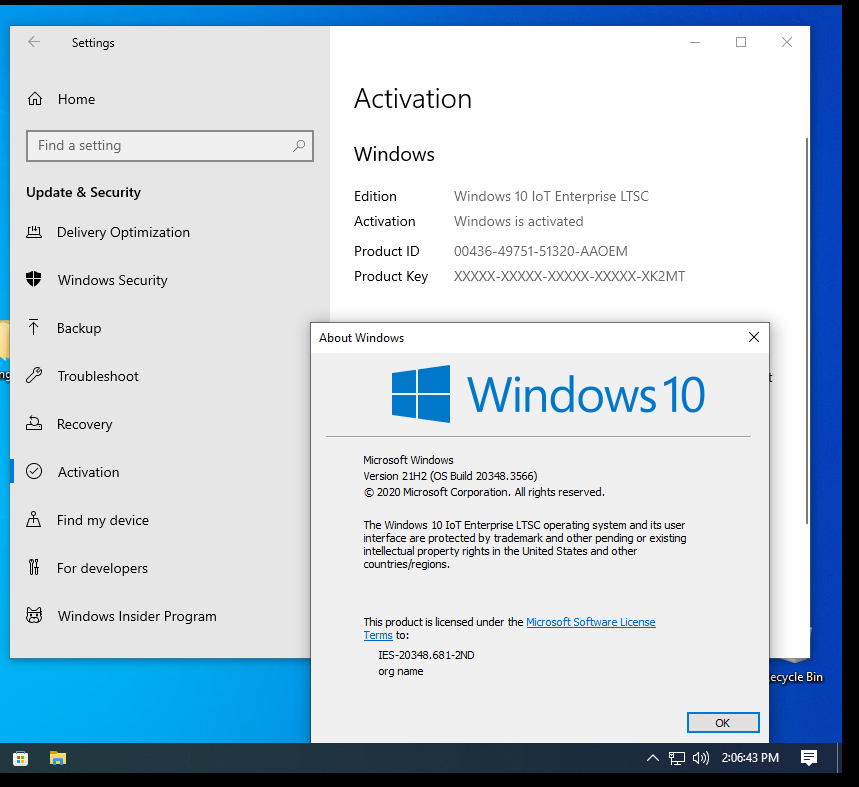
Task: Click the Windows 10 logo in About dialog
Action: [x=548, y=394]
